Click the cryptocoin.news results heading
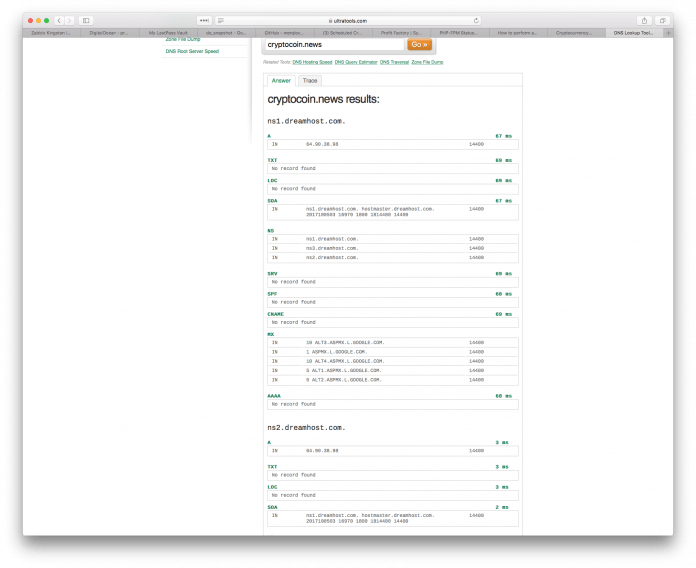Image resolution: width=696 pixels, height=568 pixels. pyautogui.click(x=324, y=99)
